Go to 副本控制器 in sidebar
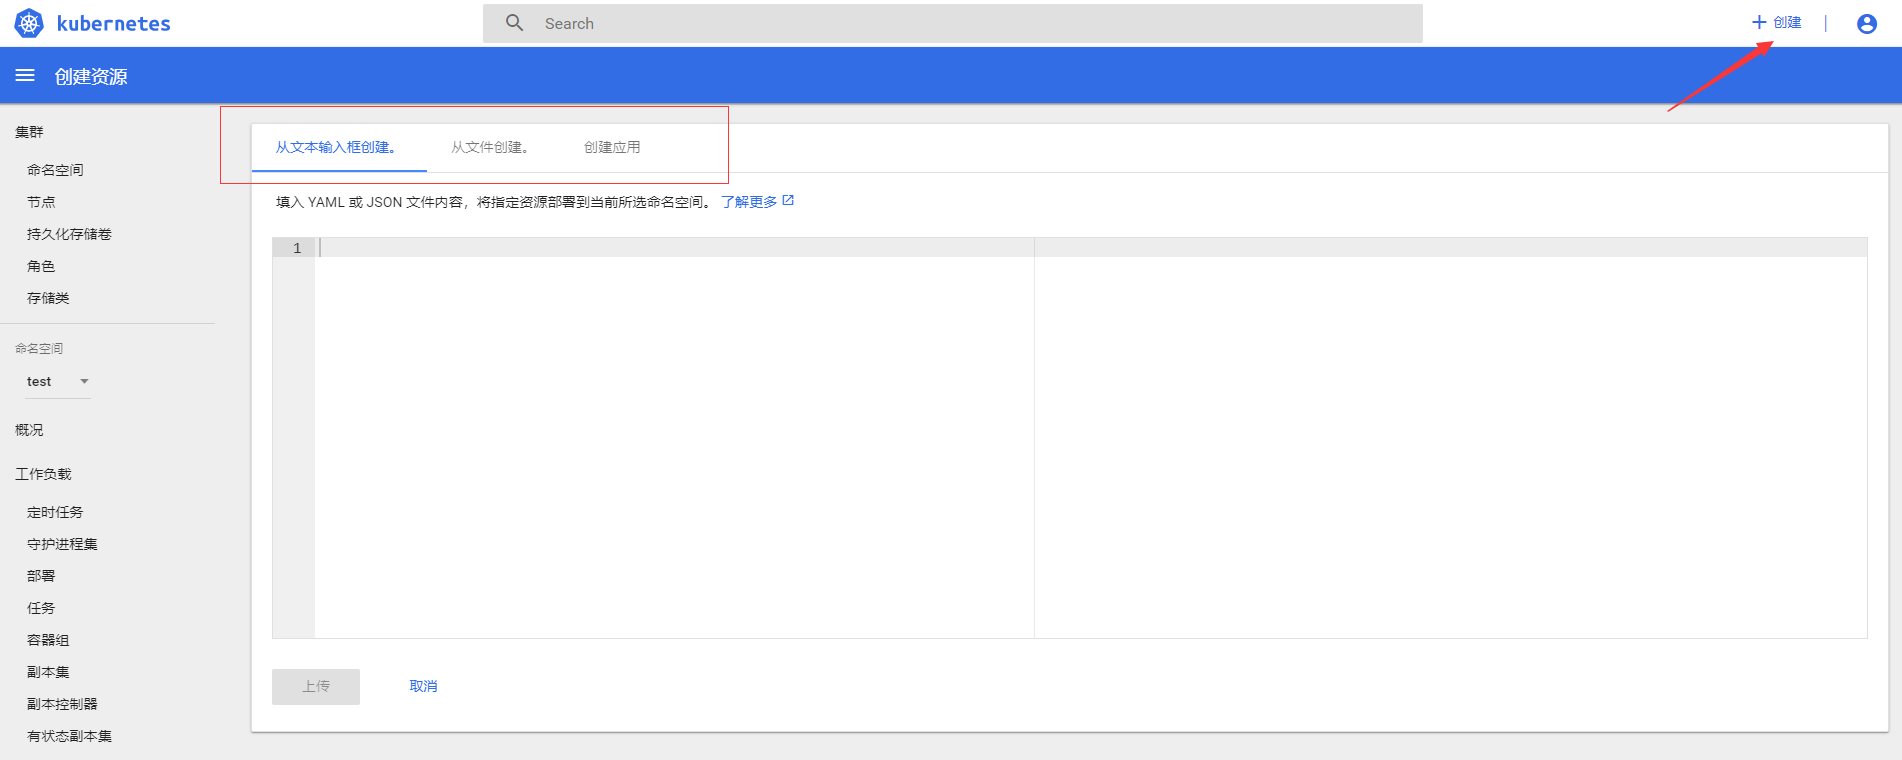 point(62,704)
